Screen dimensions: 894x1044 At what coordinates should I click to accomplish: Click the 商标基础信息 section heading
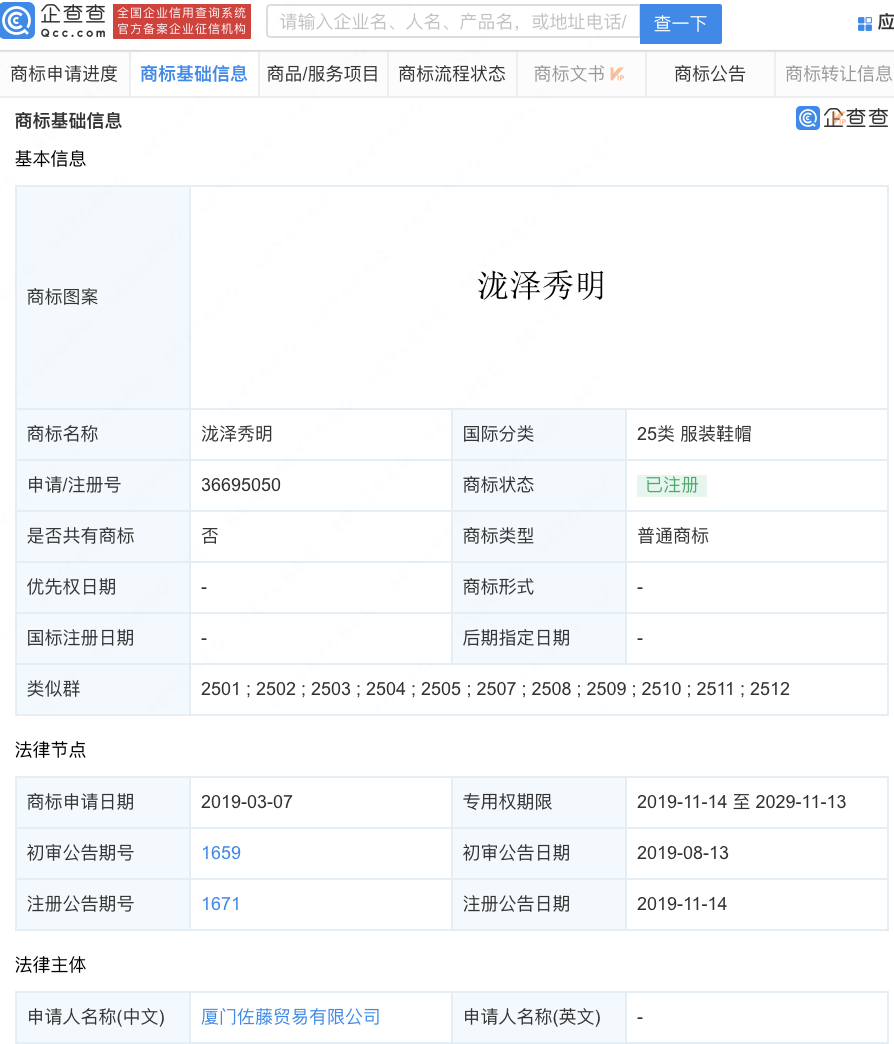(69, 121)
